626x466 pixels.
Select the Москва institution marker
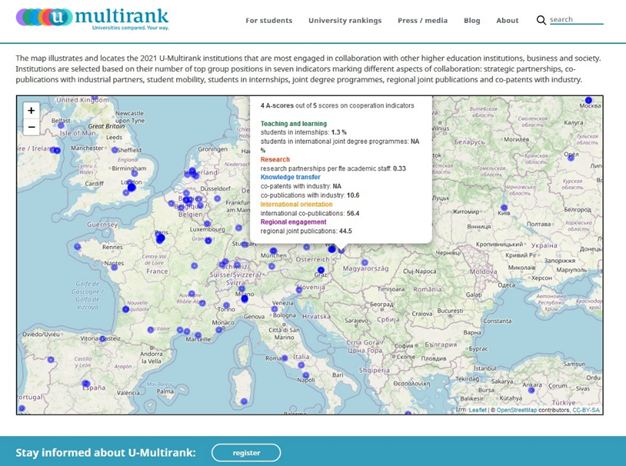tap(588, 100)
